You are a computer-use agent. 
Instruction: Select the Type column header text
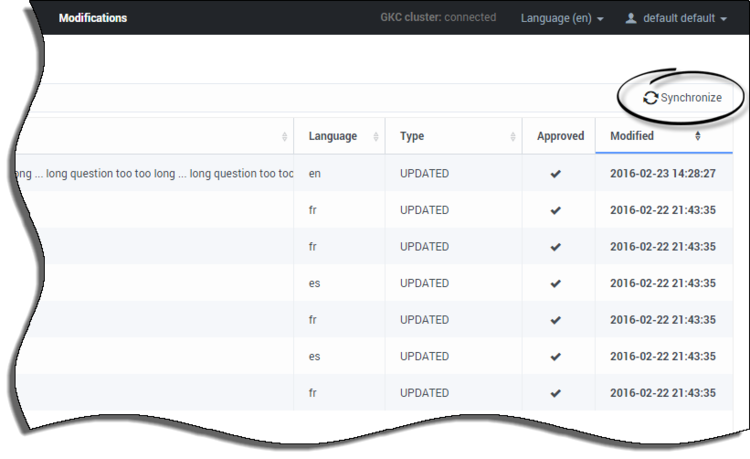412,136
